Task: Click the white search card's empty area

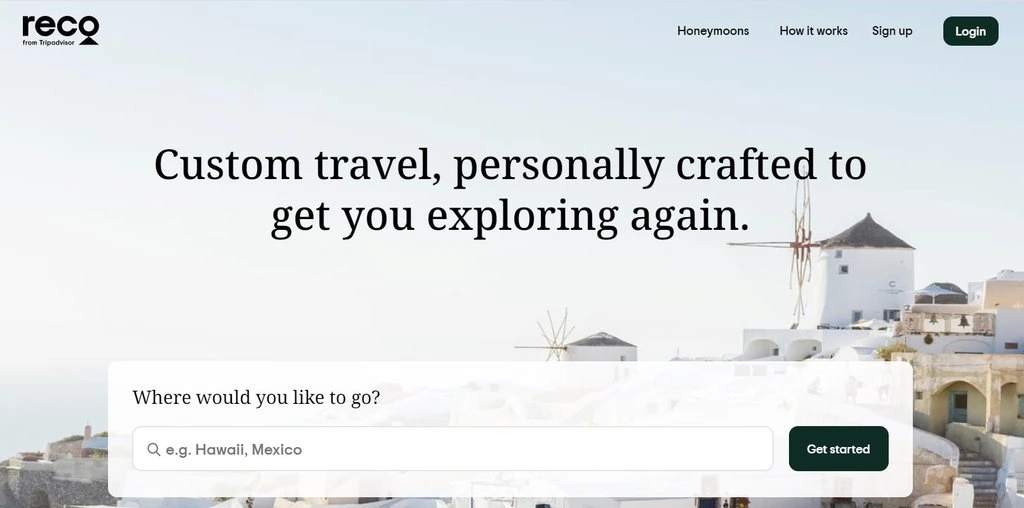Action: pos(588,395)
